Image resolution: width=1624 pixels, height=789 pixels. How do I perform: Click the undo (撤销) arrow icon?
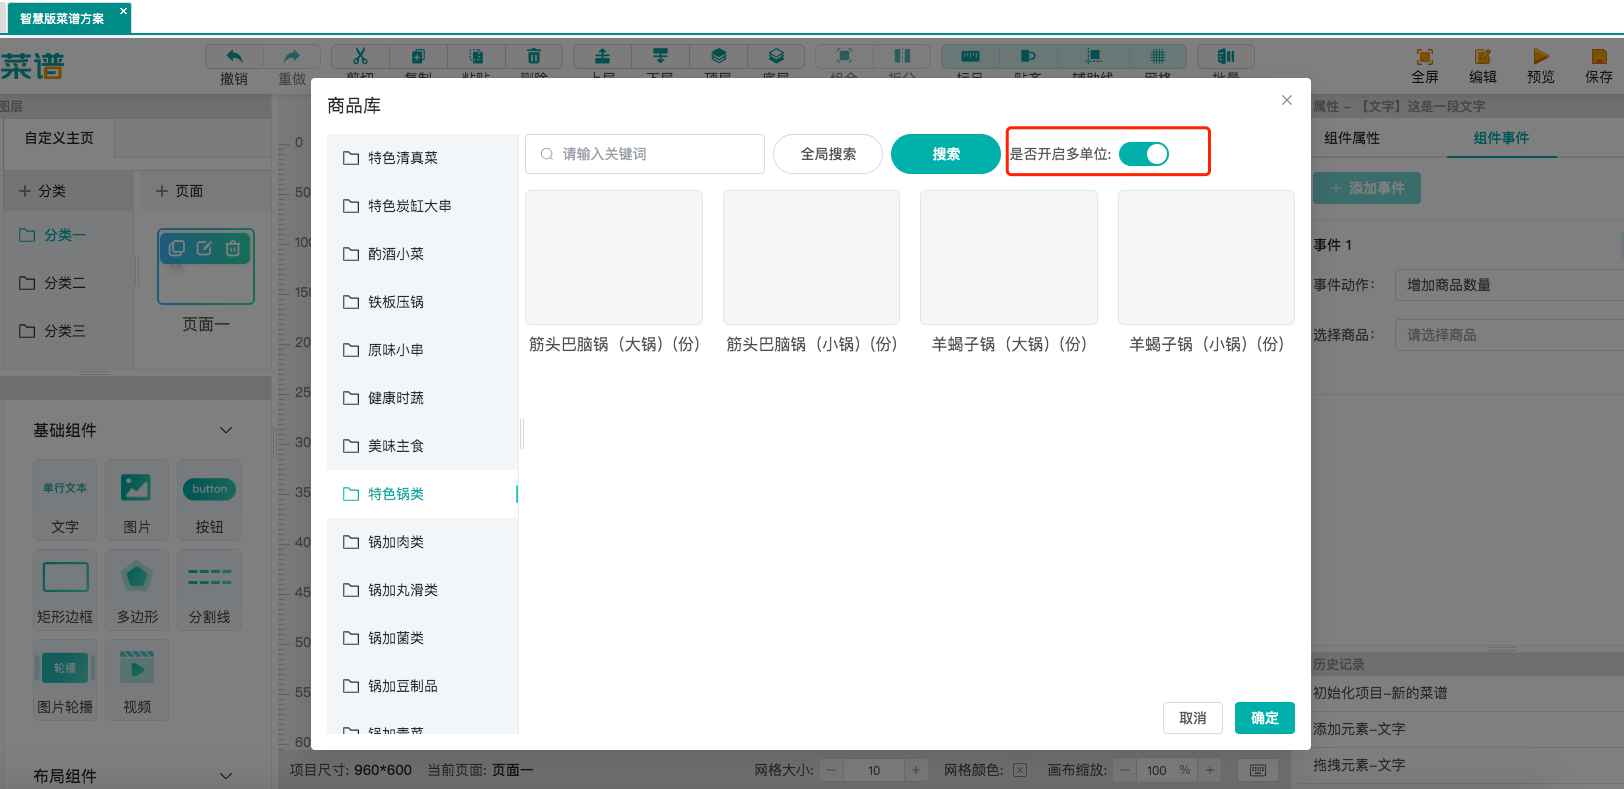pos(234,57)
